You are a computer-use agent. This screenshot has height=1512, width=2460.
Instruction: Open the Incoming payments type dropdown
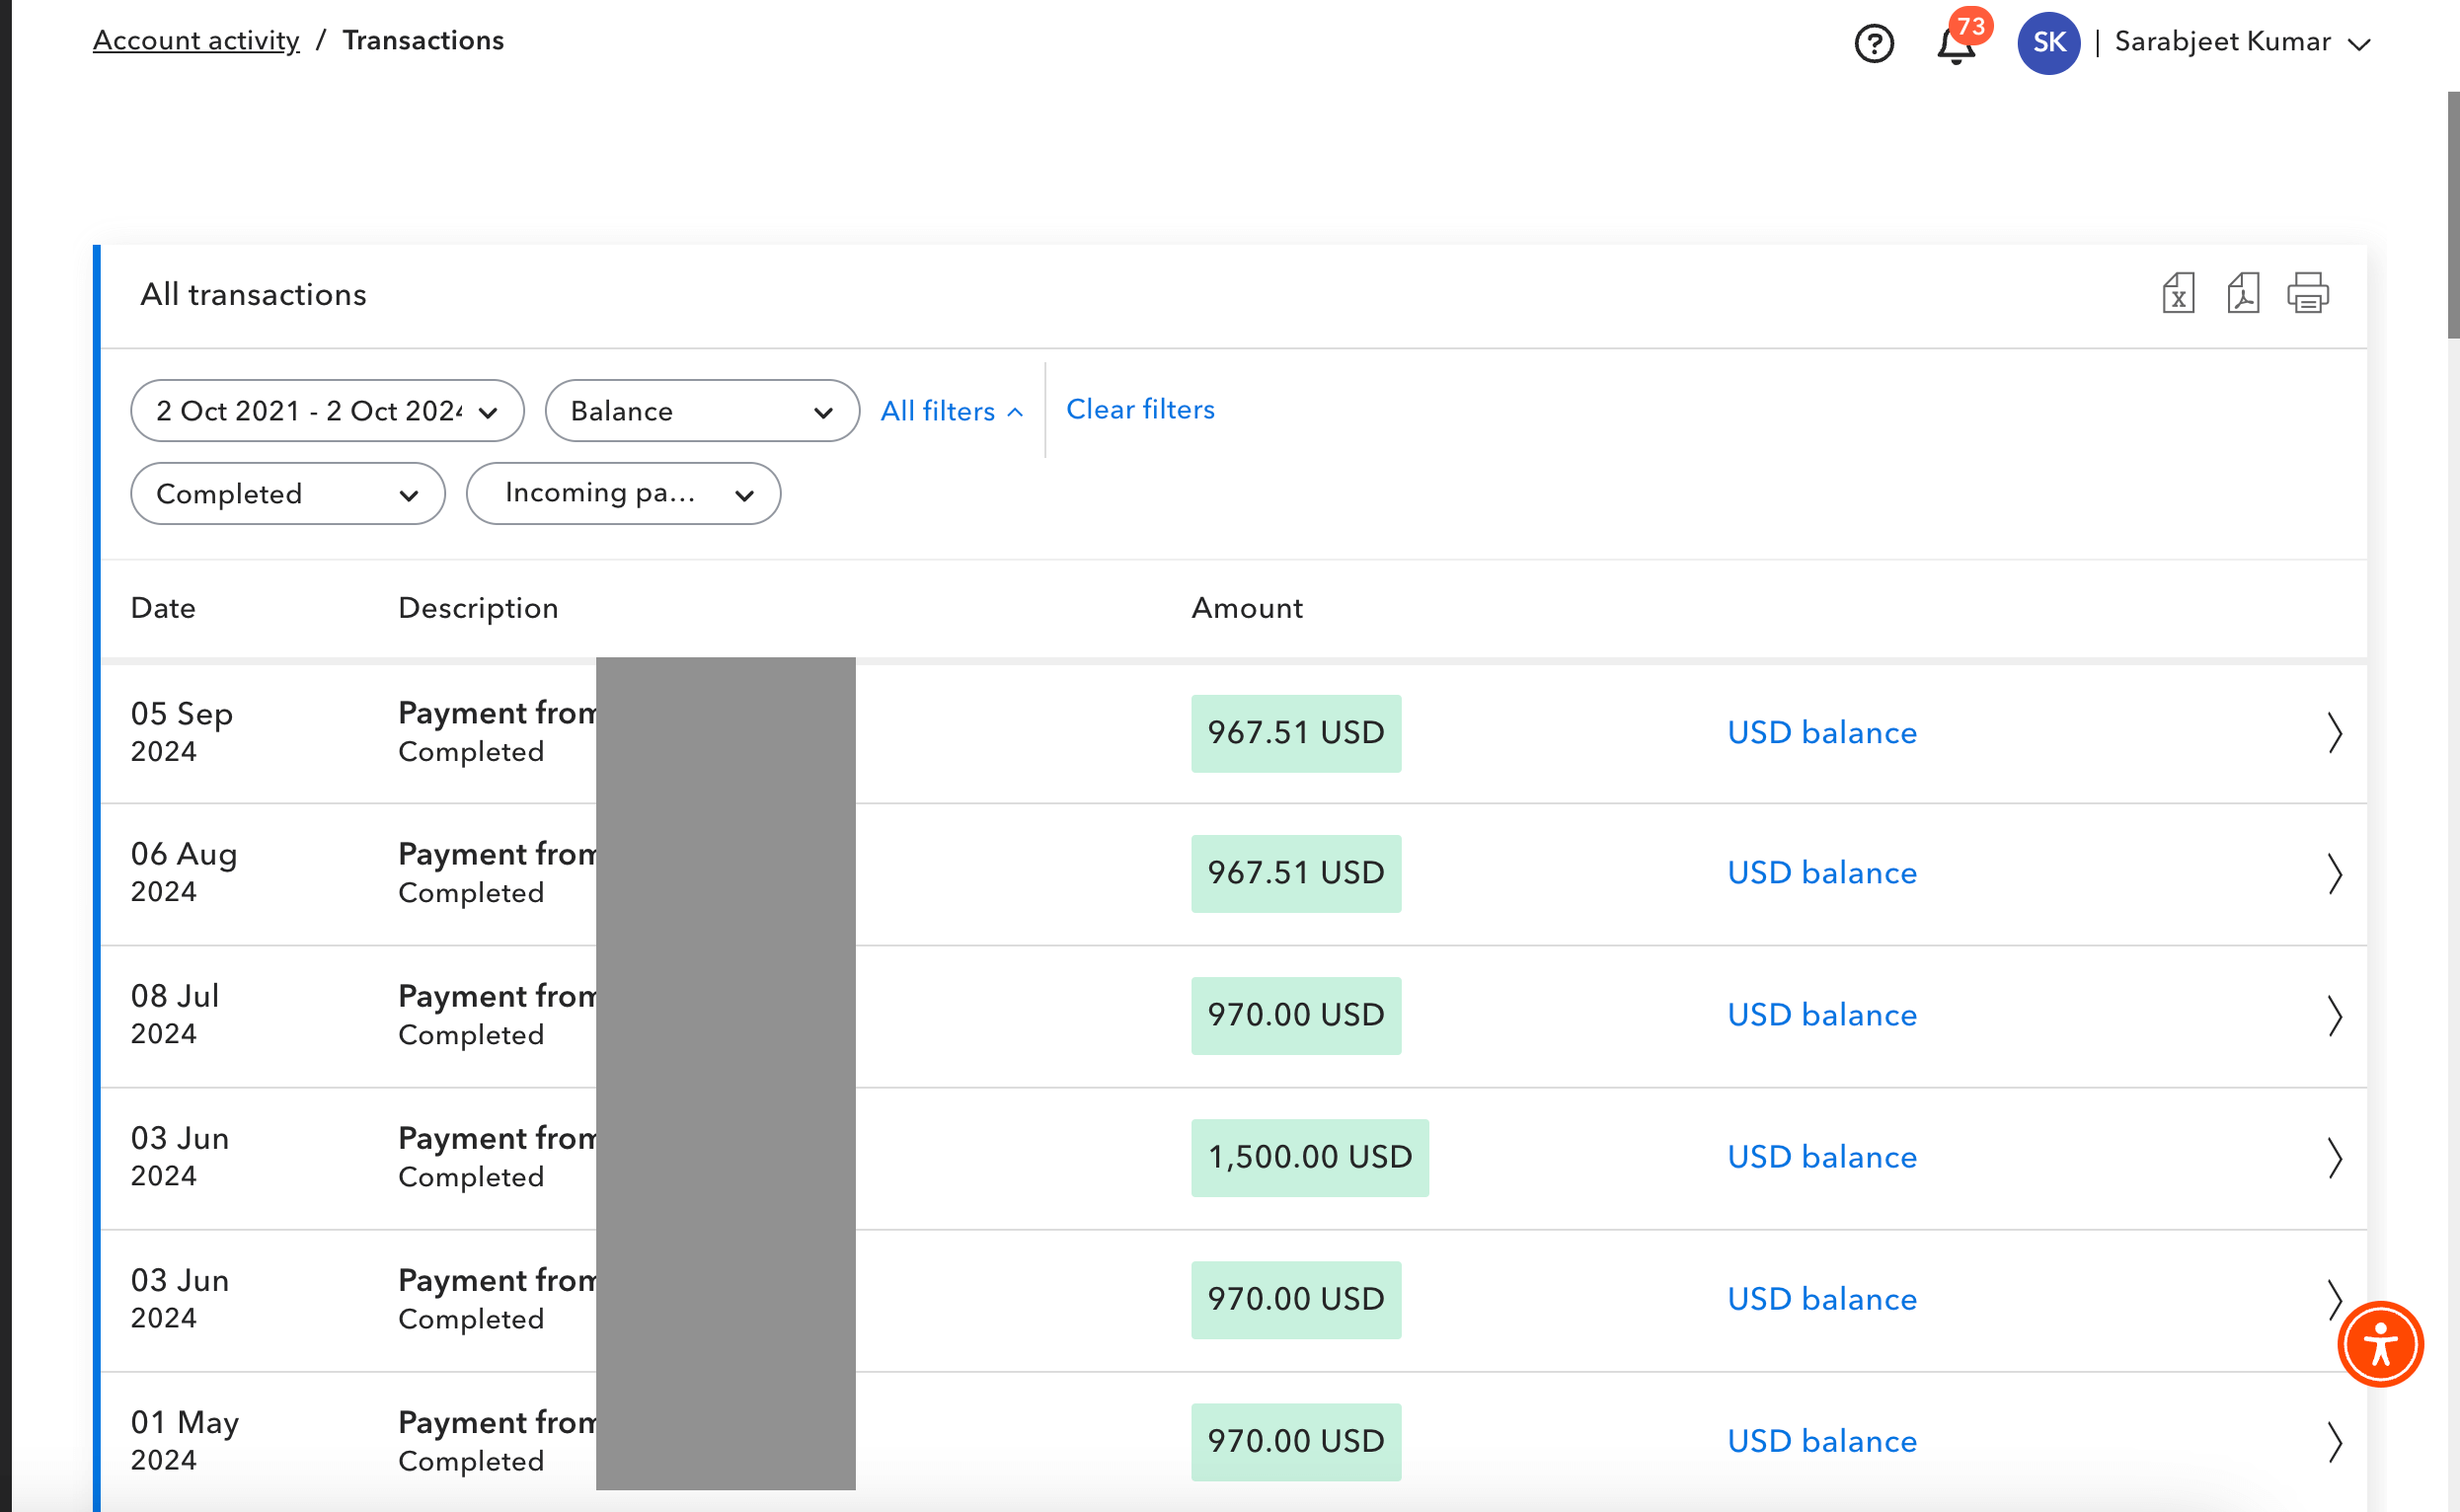tap(623, 494)
